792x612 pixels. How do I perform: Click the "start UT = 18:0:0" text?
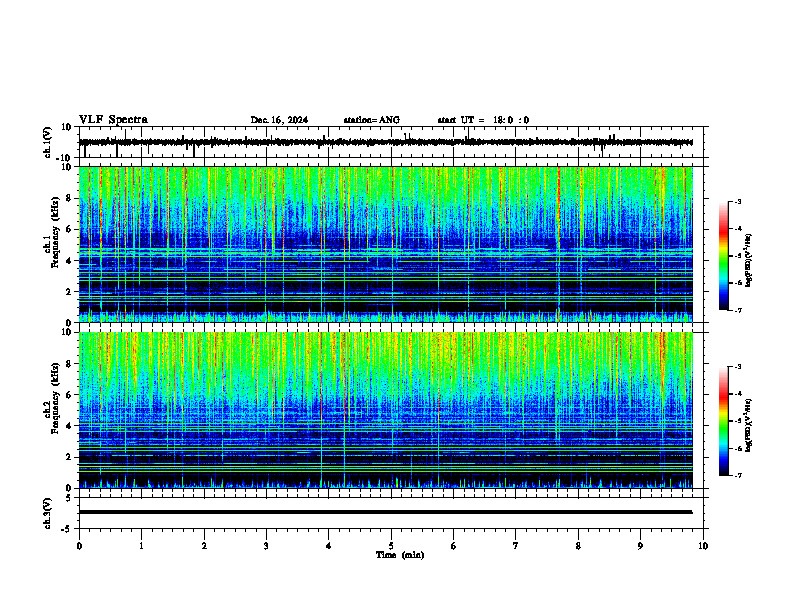pyautogui.click(x=483, y=120)
